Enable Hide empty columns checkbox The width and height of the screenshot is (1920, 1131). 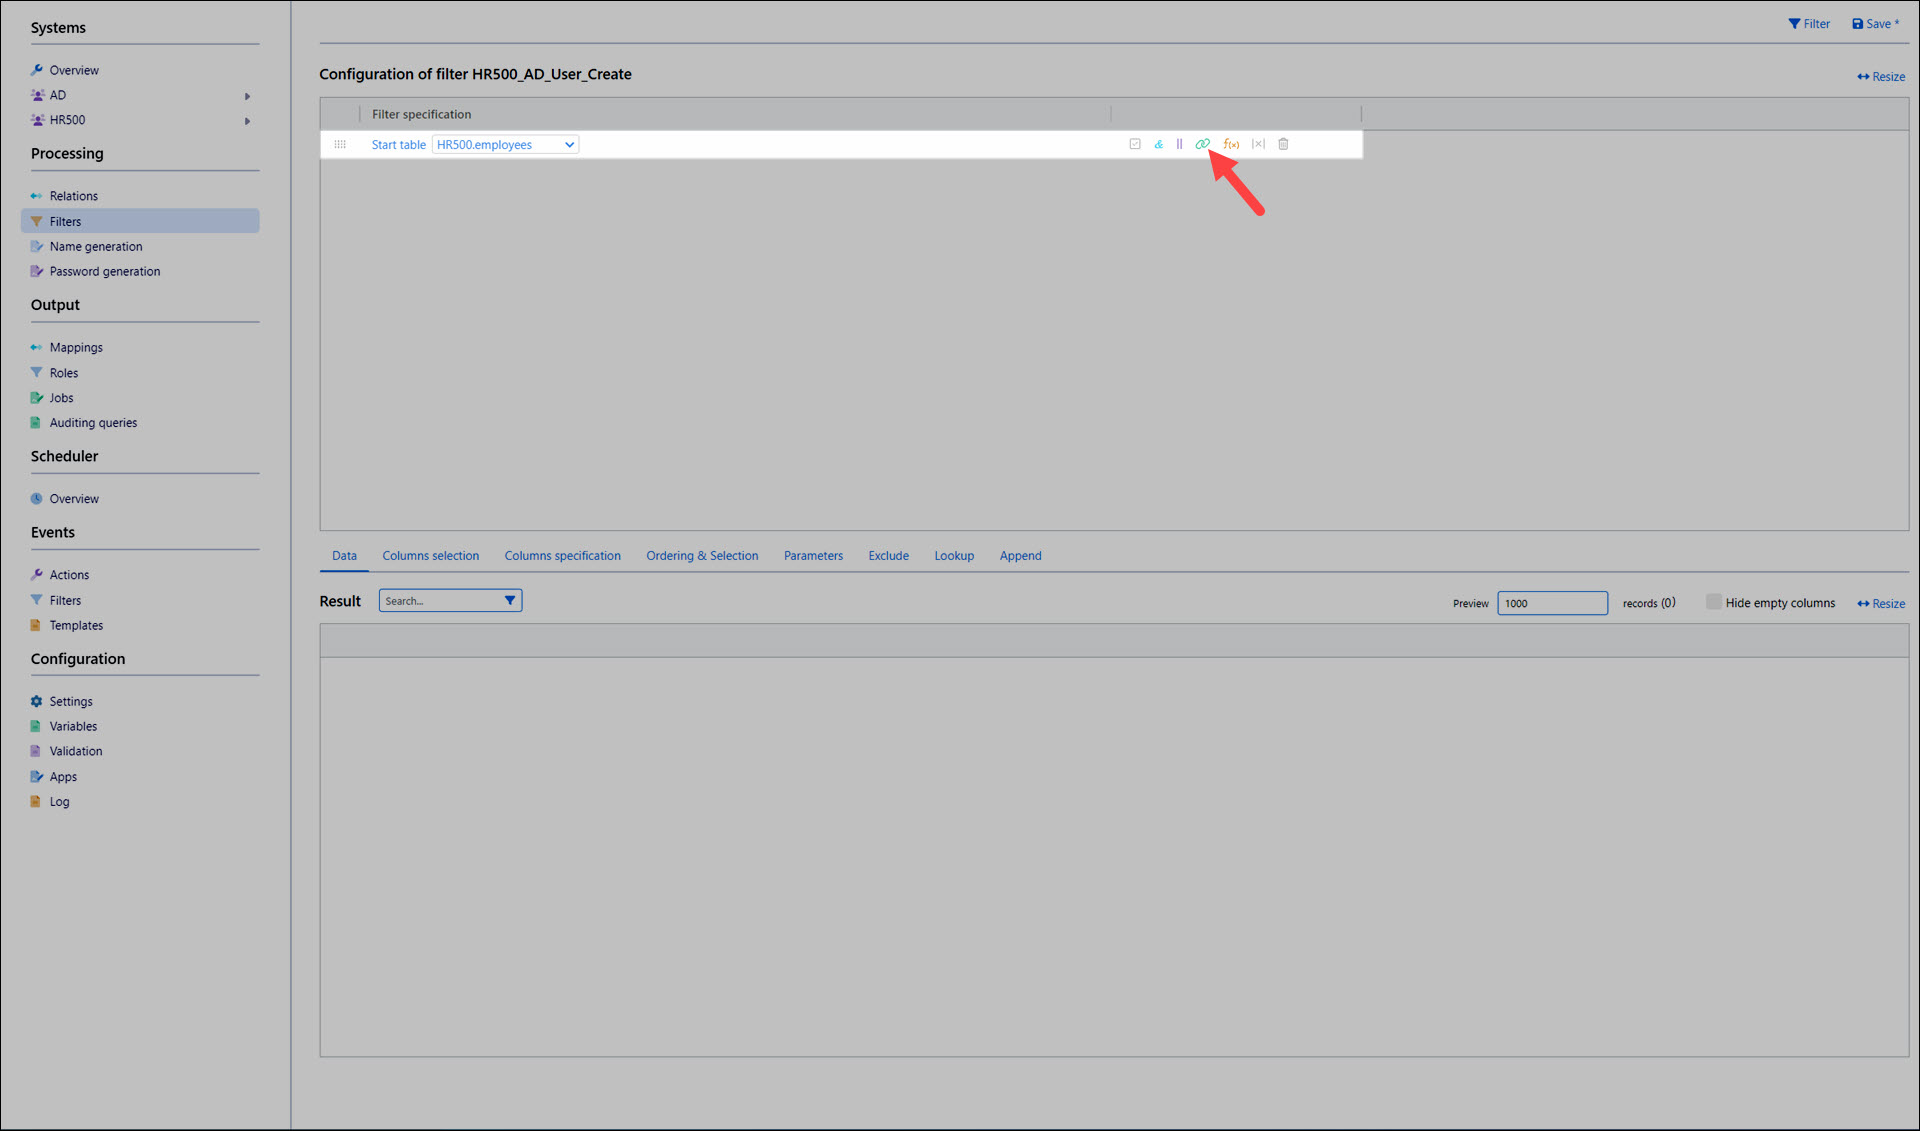tap(1714, 602)
